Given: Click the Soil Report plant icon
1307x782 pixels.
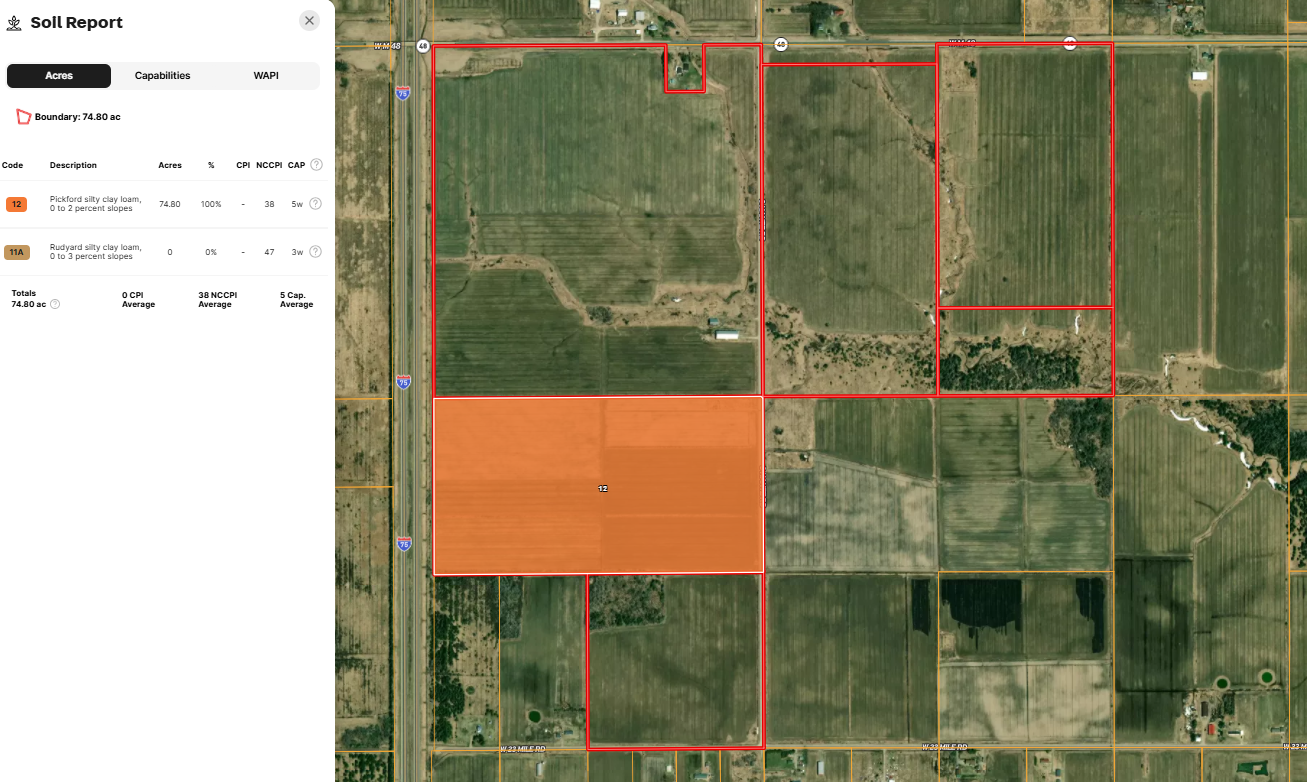Looking at the screenshot, I should [14, 23].
